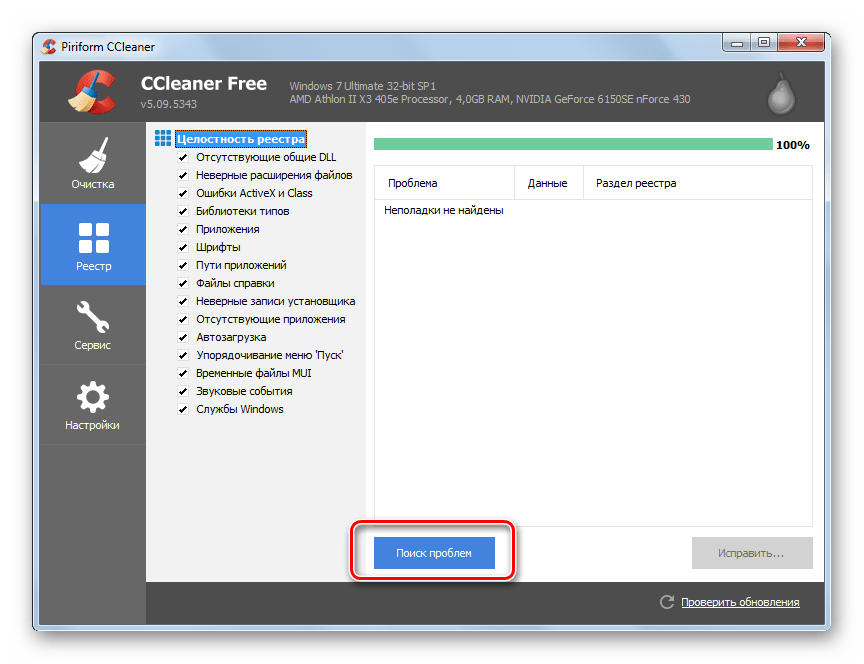
Task: Click the green scan progress bar
Action: pyautogui.click(x=573, y=144)
